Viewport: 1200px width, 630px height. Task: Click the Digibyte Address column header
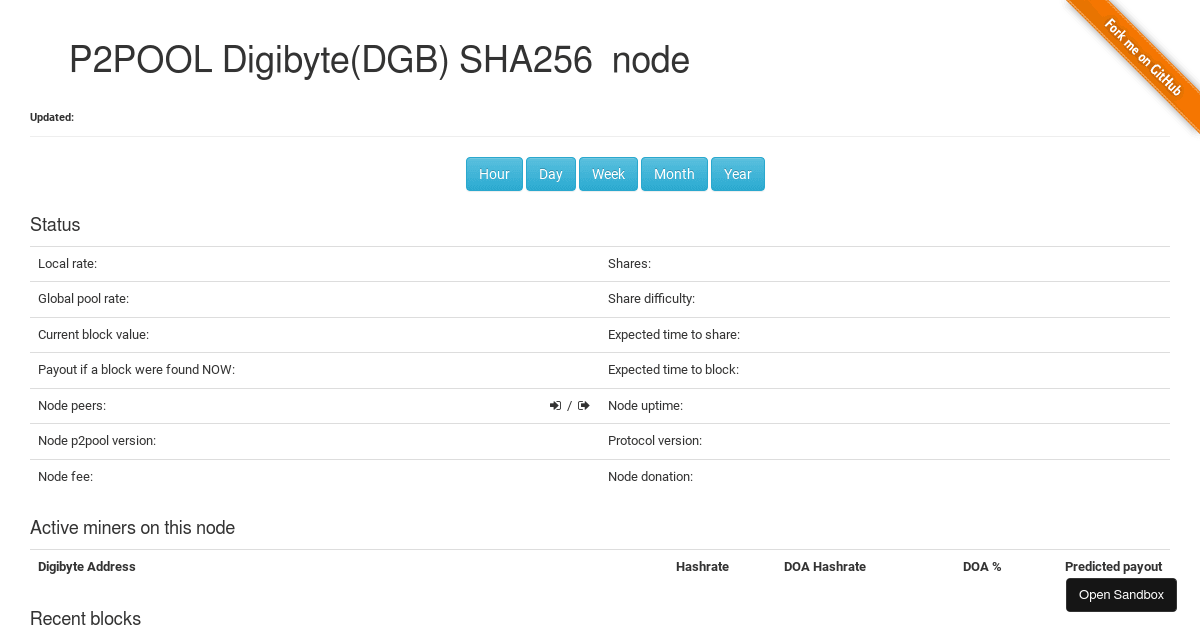(86, 566)
